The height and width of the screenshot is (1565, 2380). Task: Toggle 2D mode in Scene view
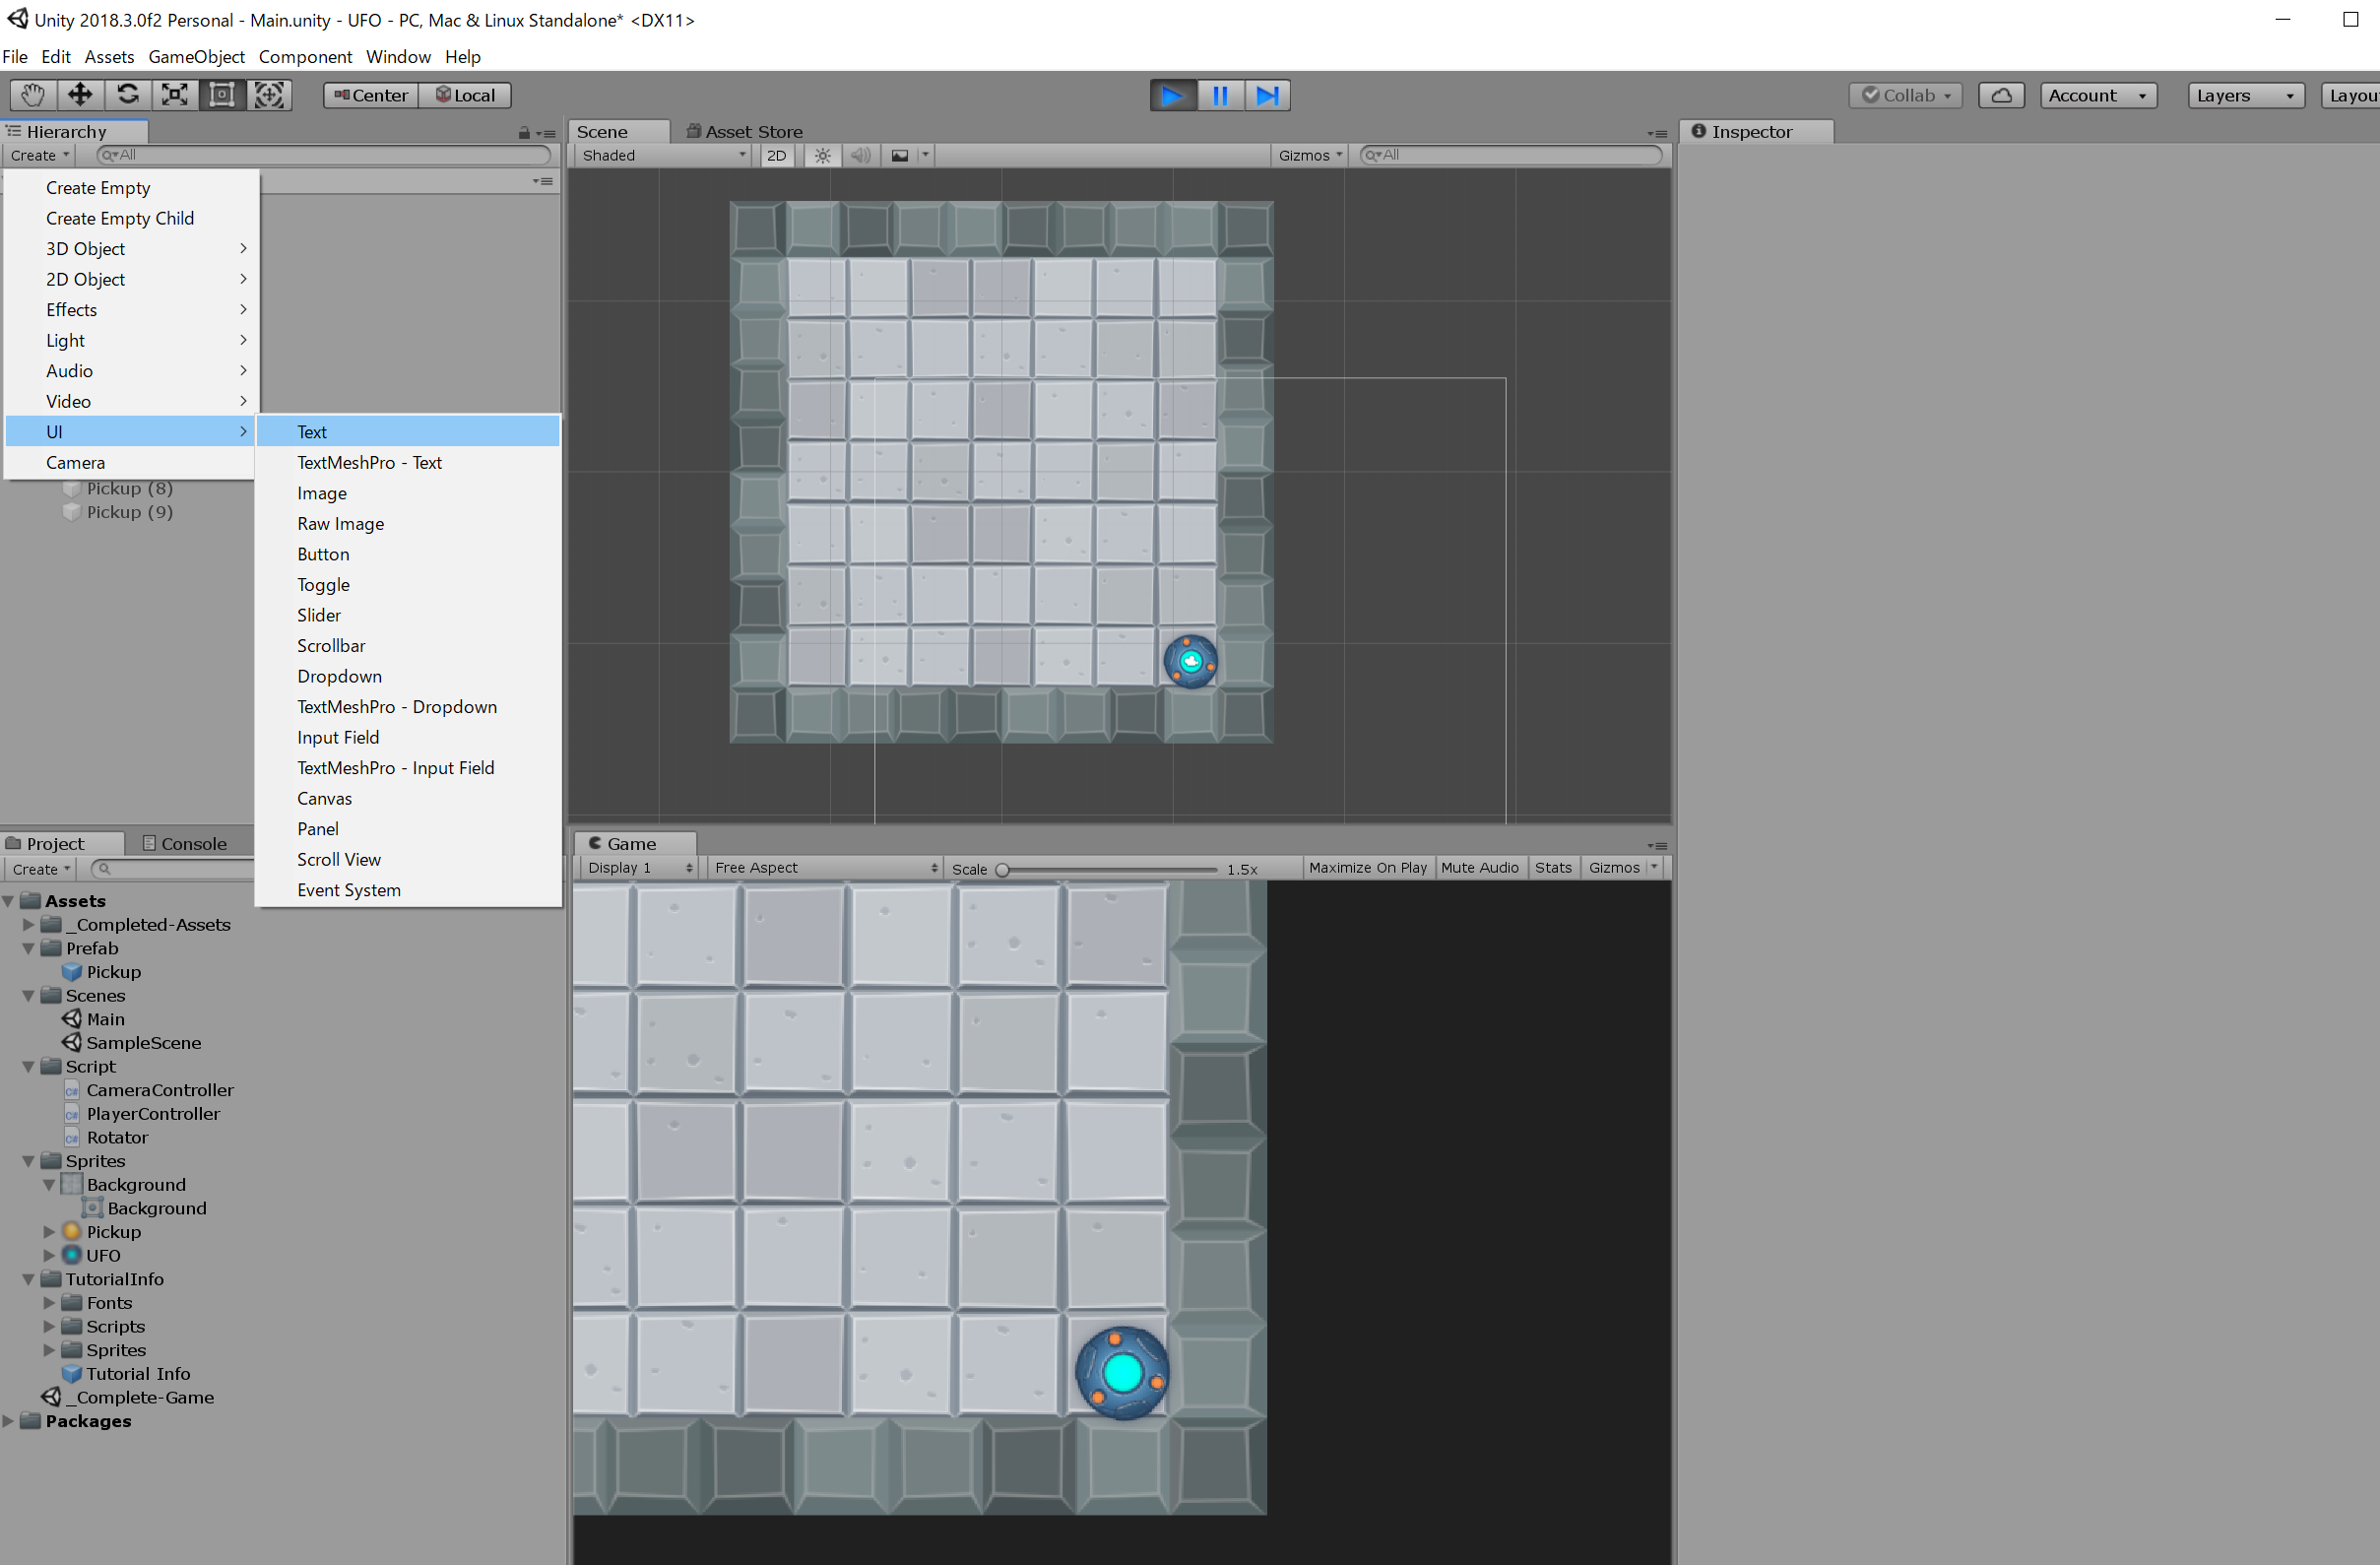click(x=776, y=155)
